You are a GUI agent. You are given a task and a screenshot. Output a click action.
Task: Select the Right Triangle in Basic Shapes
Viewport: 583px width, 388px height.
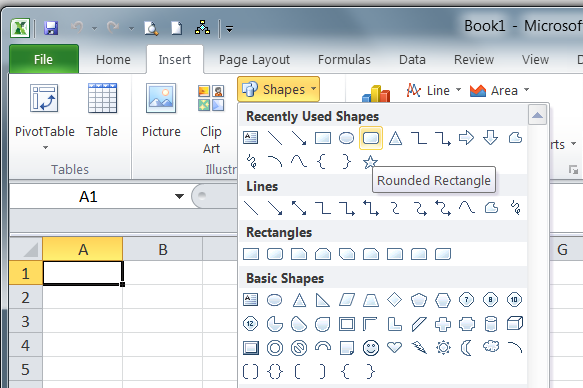point(322,300)
